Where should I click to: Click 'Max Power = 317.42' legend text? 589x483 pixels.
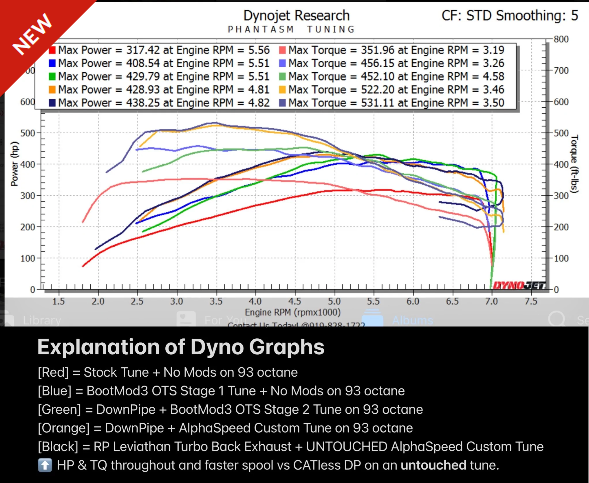coord(109,50)
